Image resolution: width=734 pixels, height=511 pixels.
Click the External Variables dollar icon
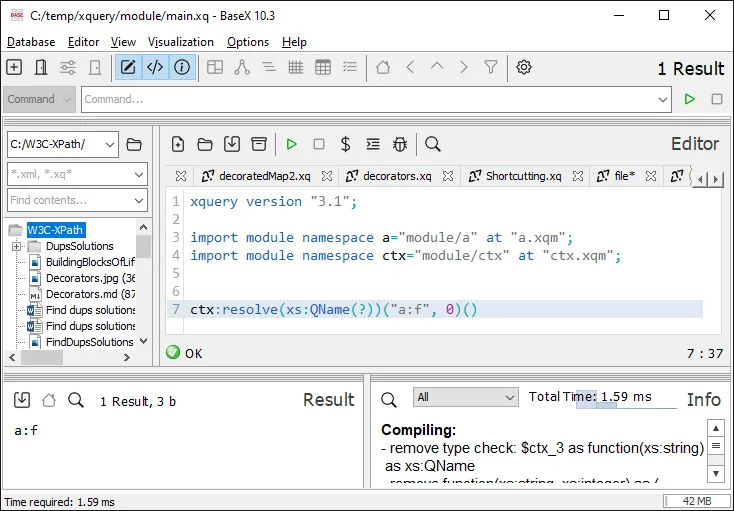345,144
